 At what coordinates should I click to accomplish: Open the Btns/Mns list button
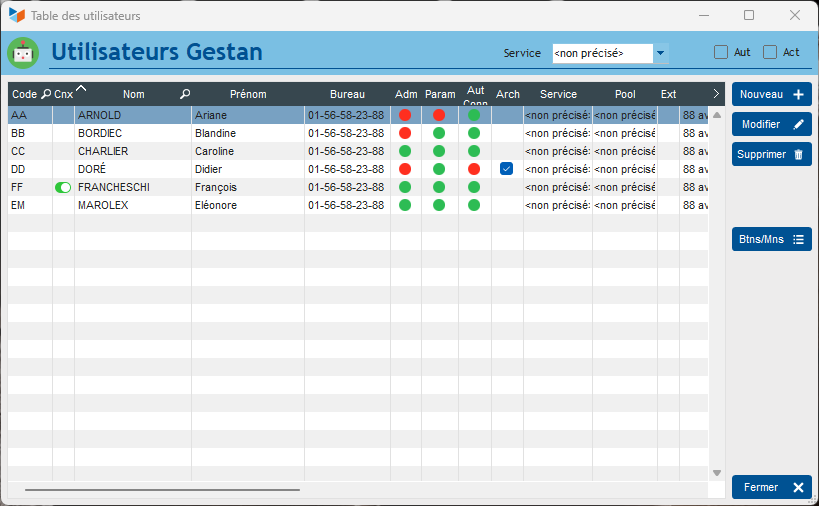pyautogui.click(x=771, y=239)
